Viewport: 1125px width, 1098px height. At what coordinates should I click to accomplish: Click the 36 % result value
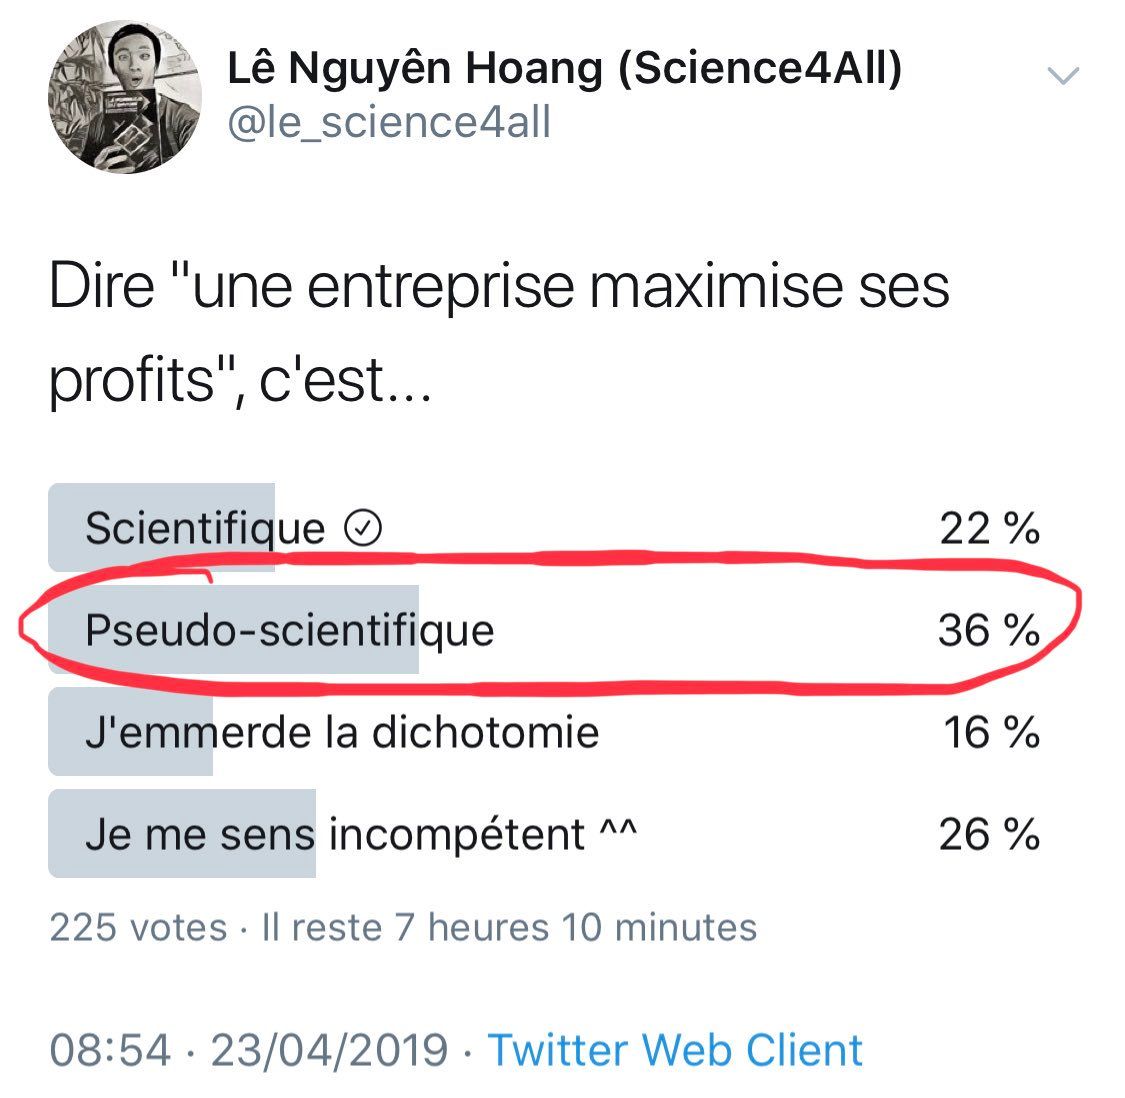tap(988, 630)
